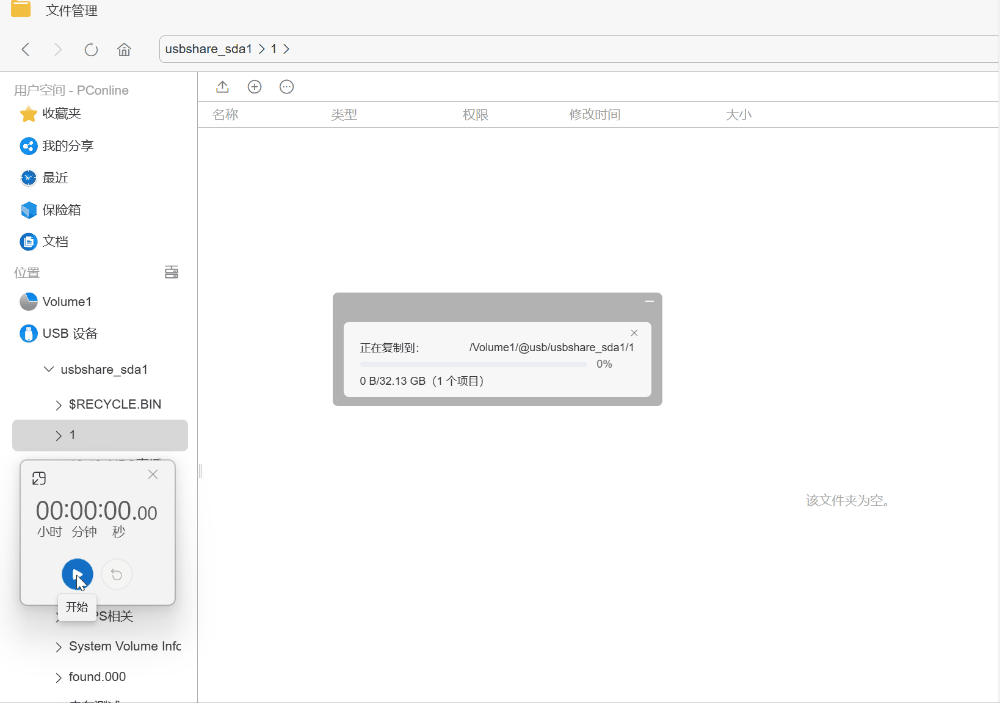This screenshot has width=1000, height=703.
Task: Collapse the usbshare_sda1 tree node
Action: coord(49,369)
